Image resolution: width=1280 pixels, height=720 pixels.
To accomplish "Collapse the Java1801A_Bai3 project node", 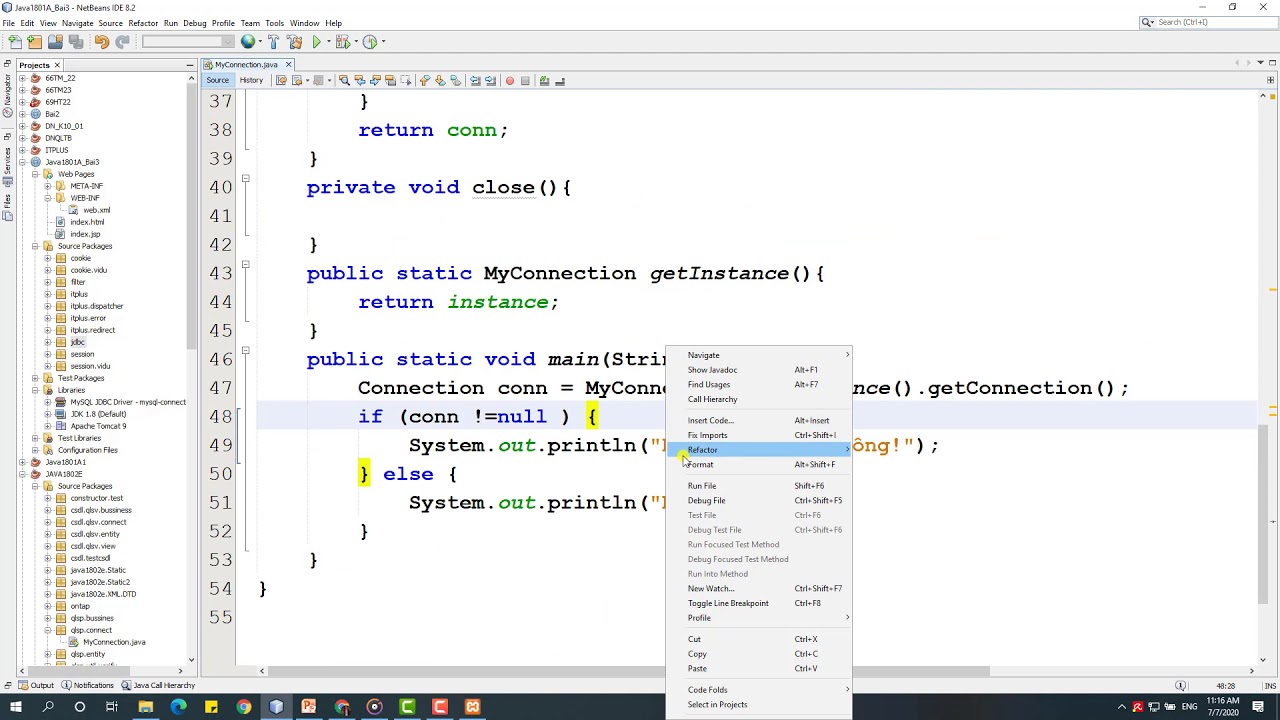I will click(23, 162).
